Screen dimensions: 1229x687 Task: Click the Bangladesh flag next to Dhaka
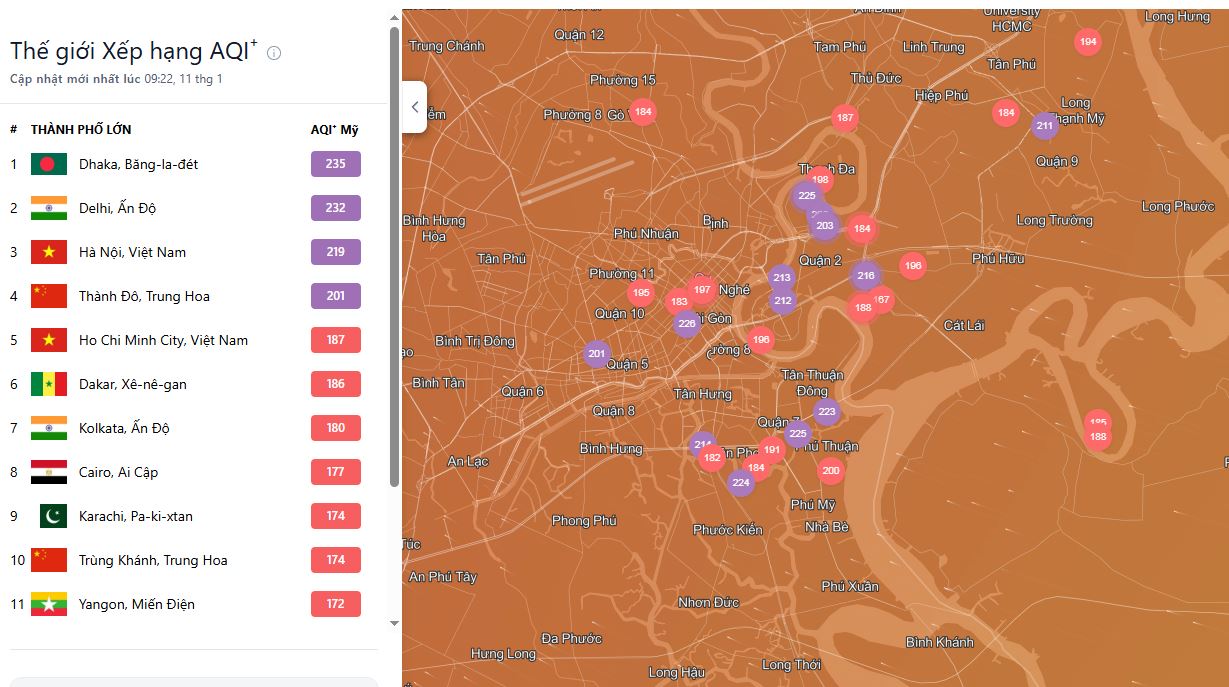click(49, 164)
